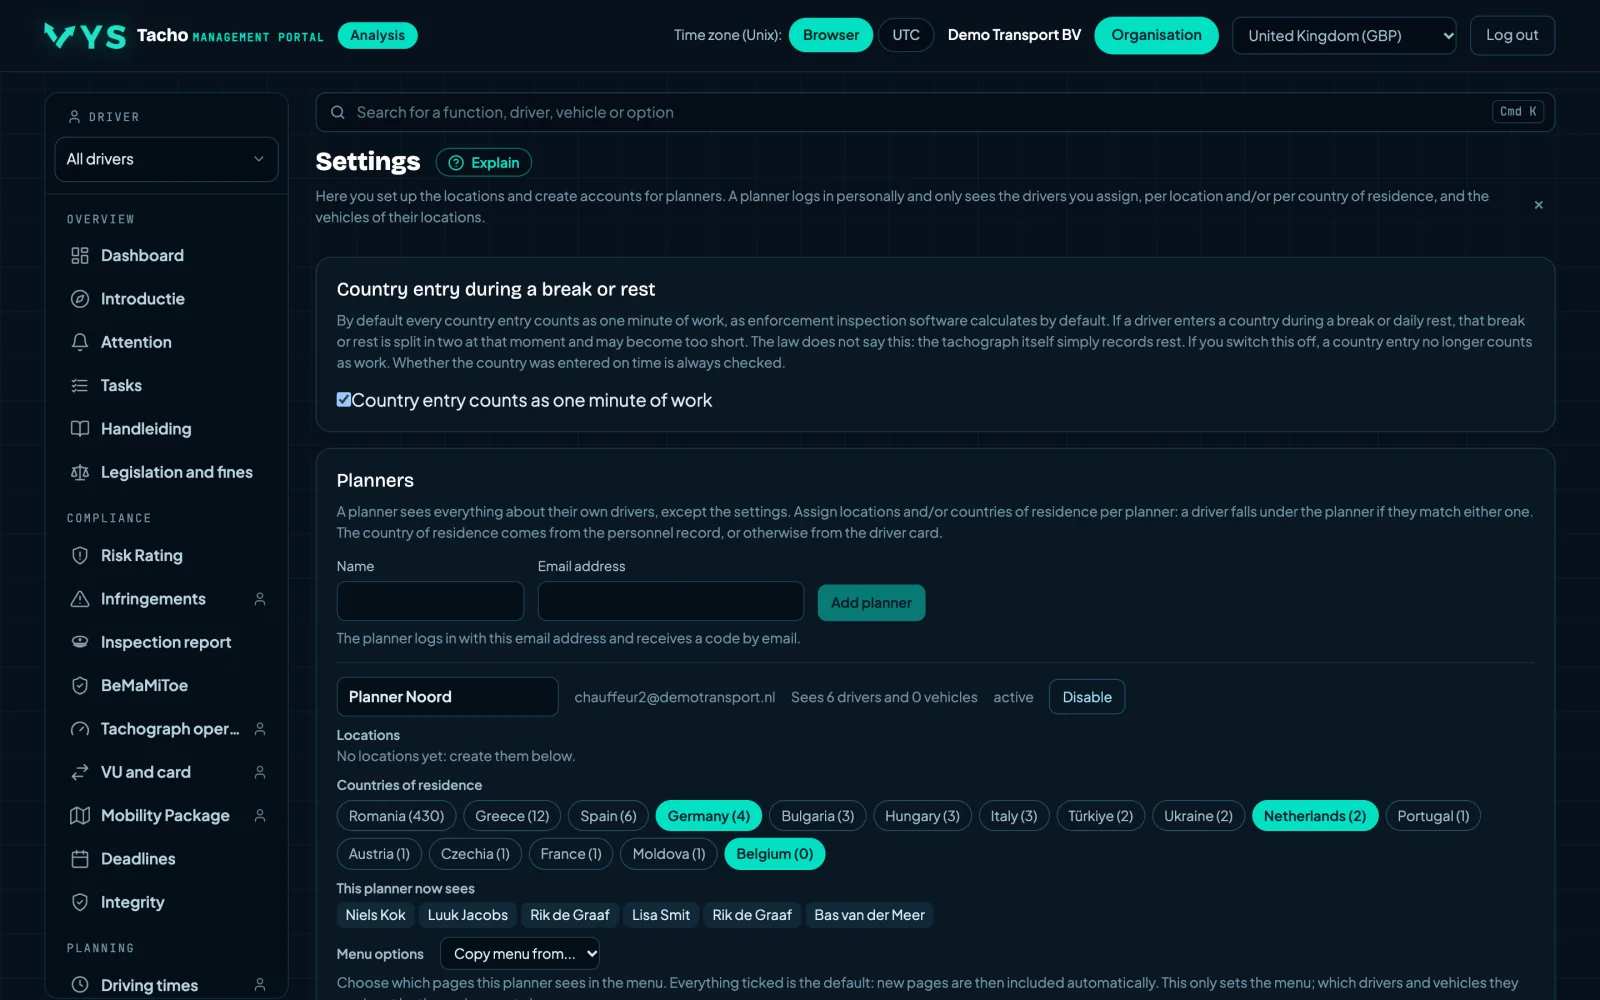
Task: Click the Add planner button
Action: click(871, 603)
